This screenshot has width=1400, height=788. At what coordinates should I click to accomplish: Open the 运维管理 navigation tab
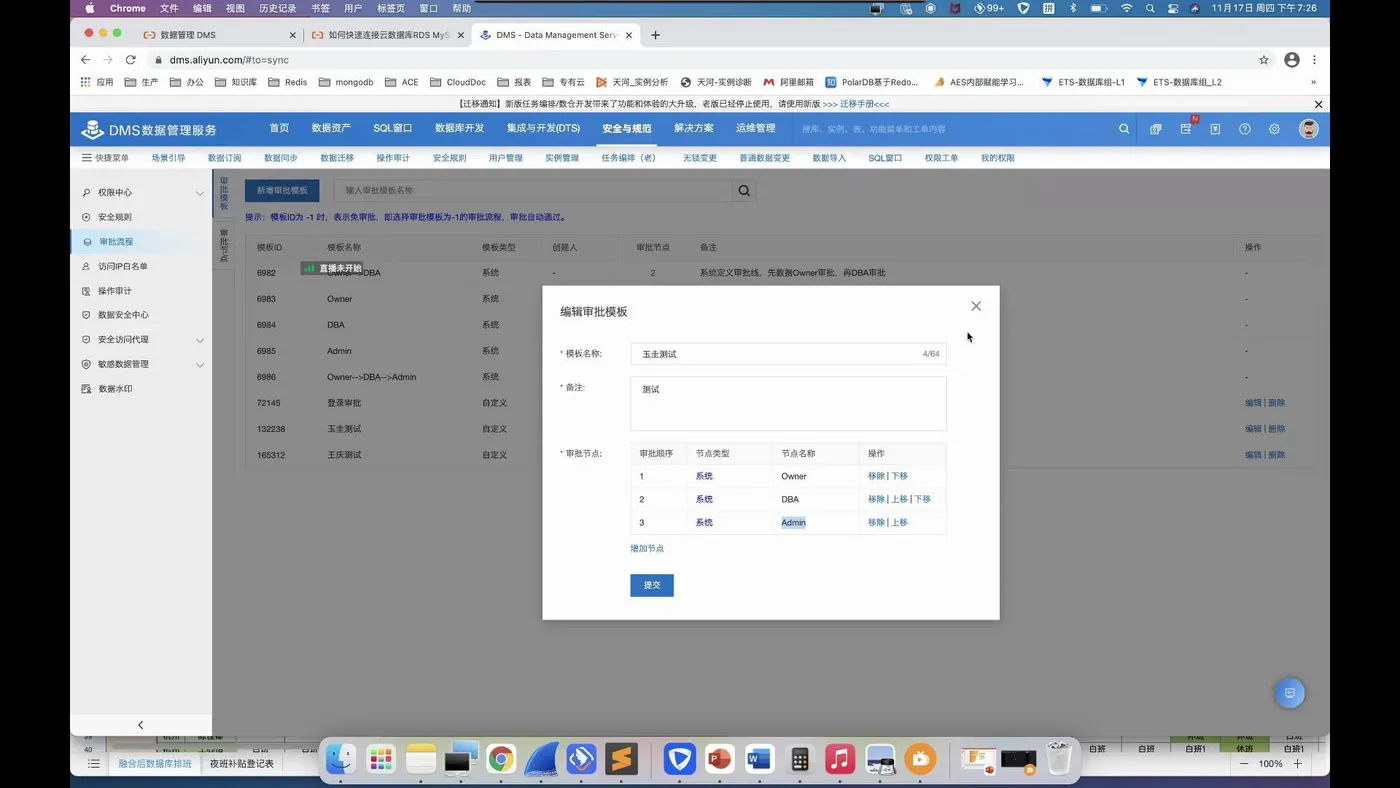click(x=755, y=128)
